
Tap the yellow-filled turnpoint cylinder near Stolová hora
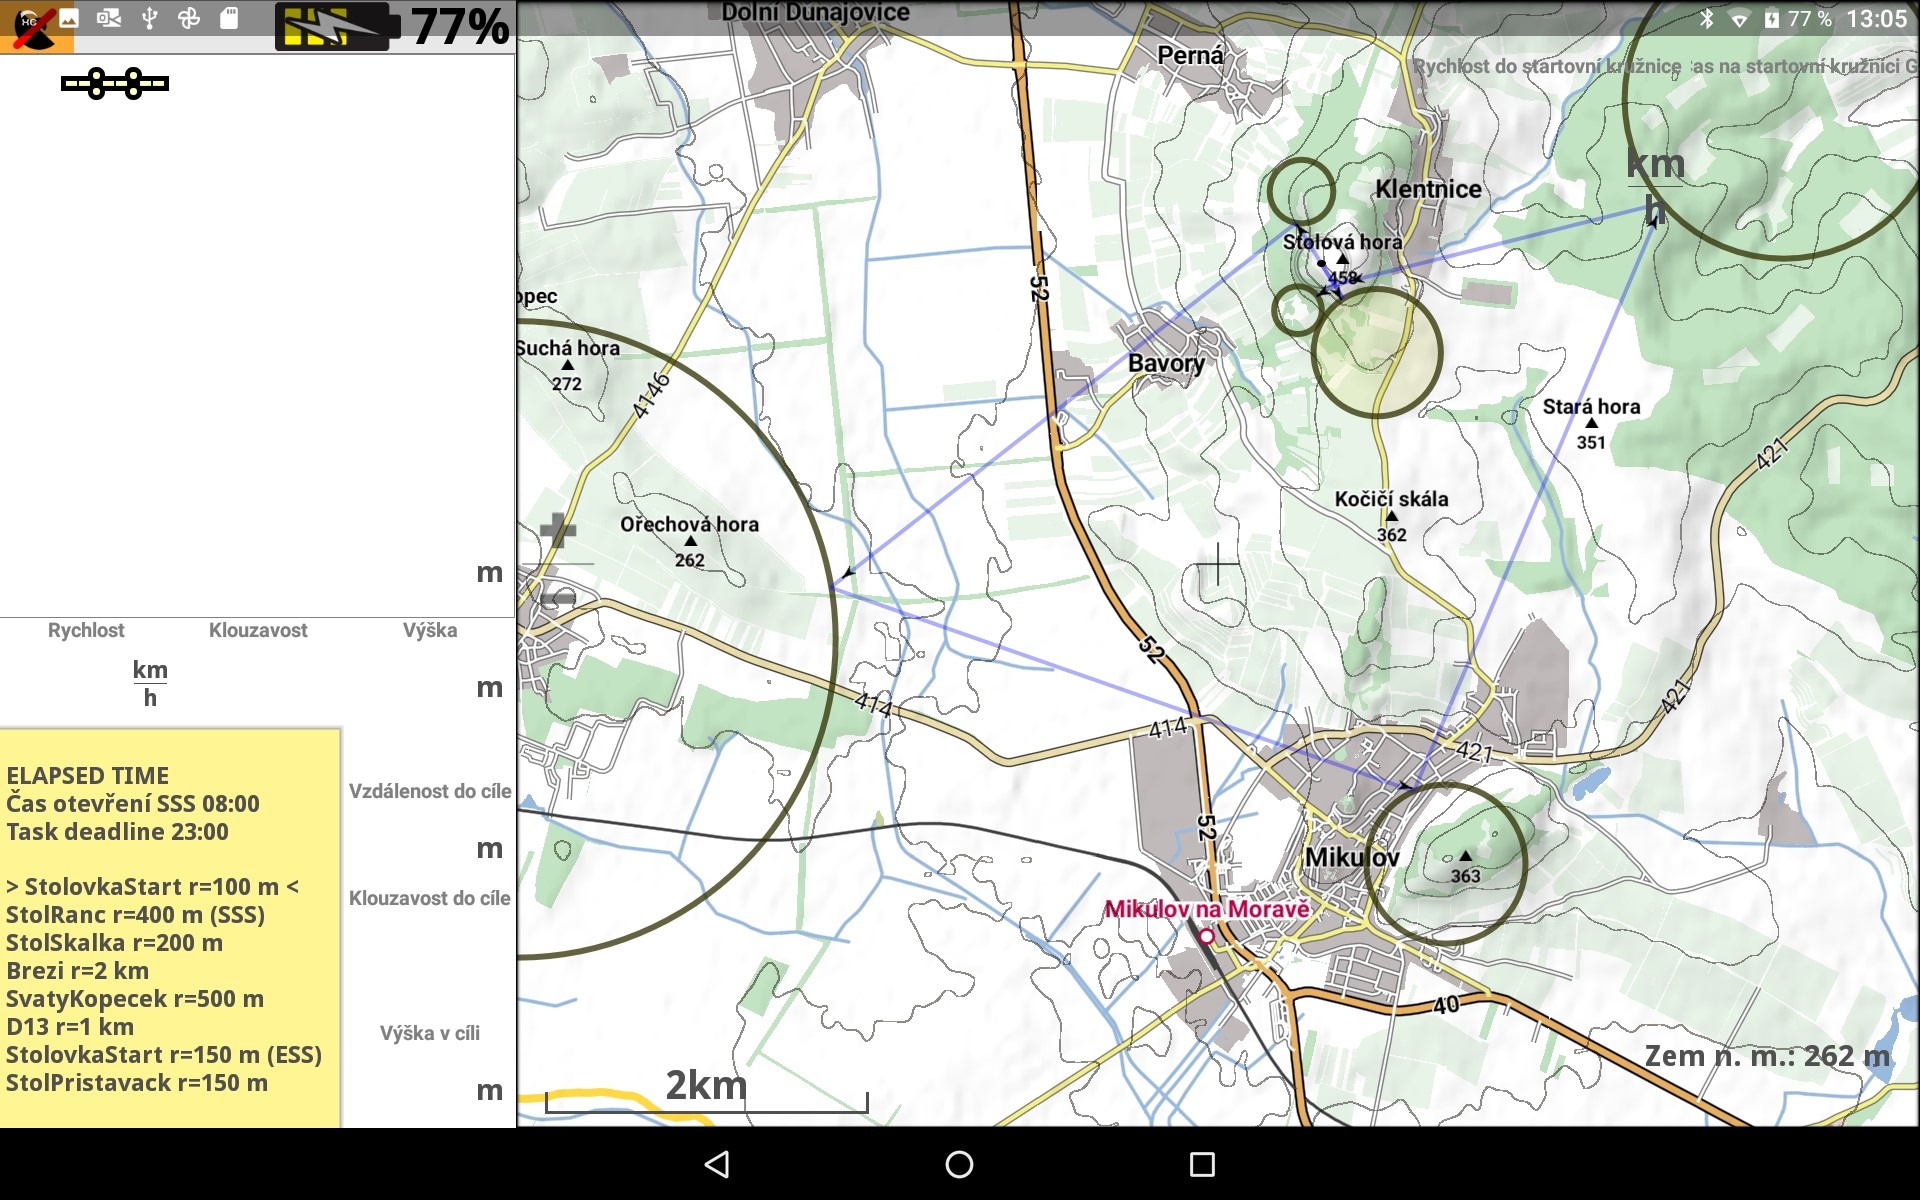click(x=1376, y=352)
